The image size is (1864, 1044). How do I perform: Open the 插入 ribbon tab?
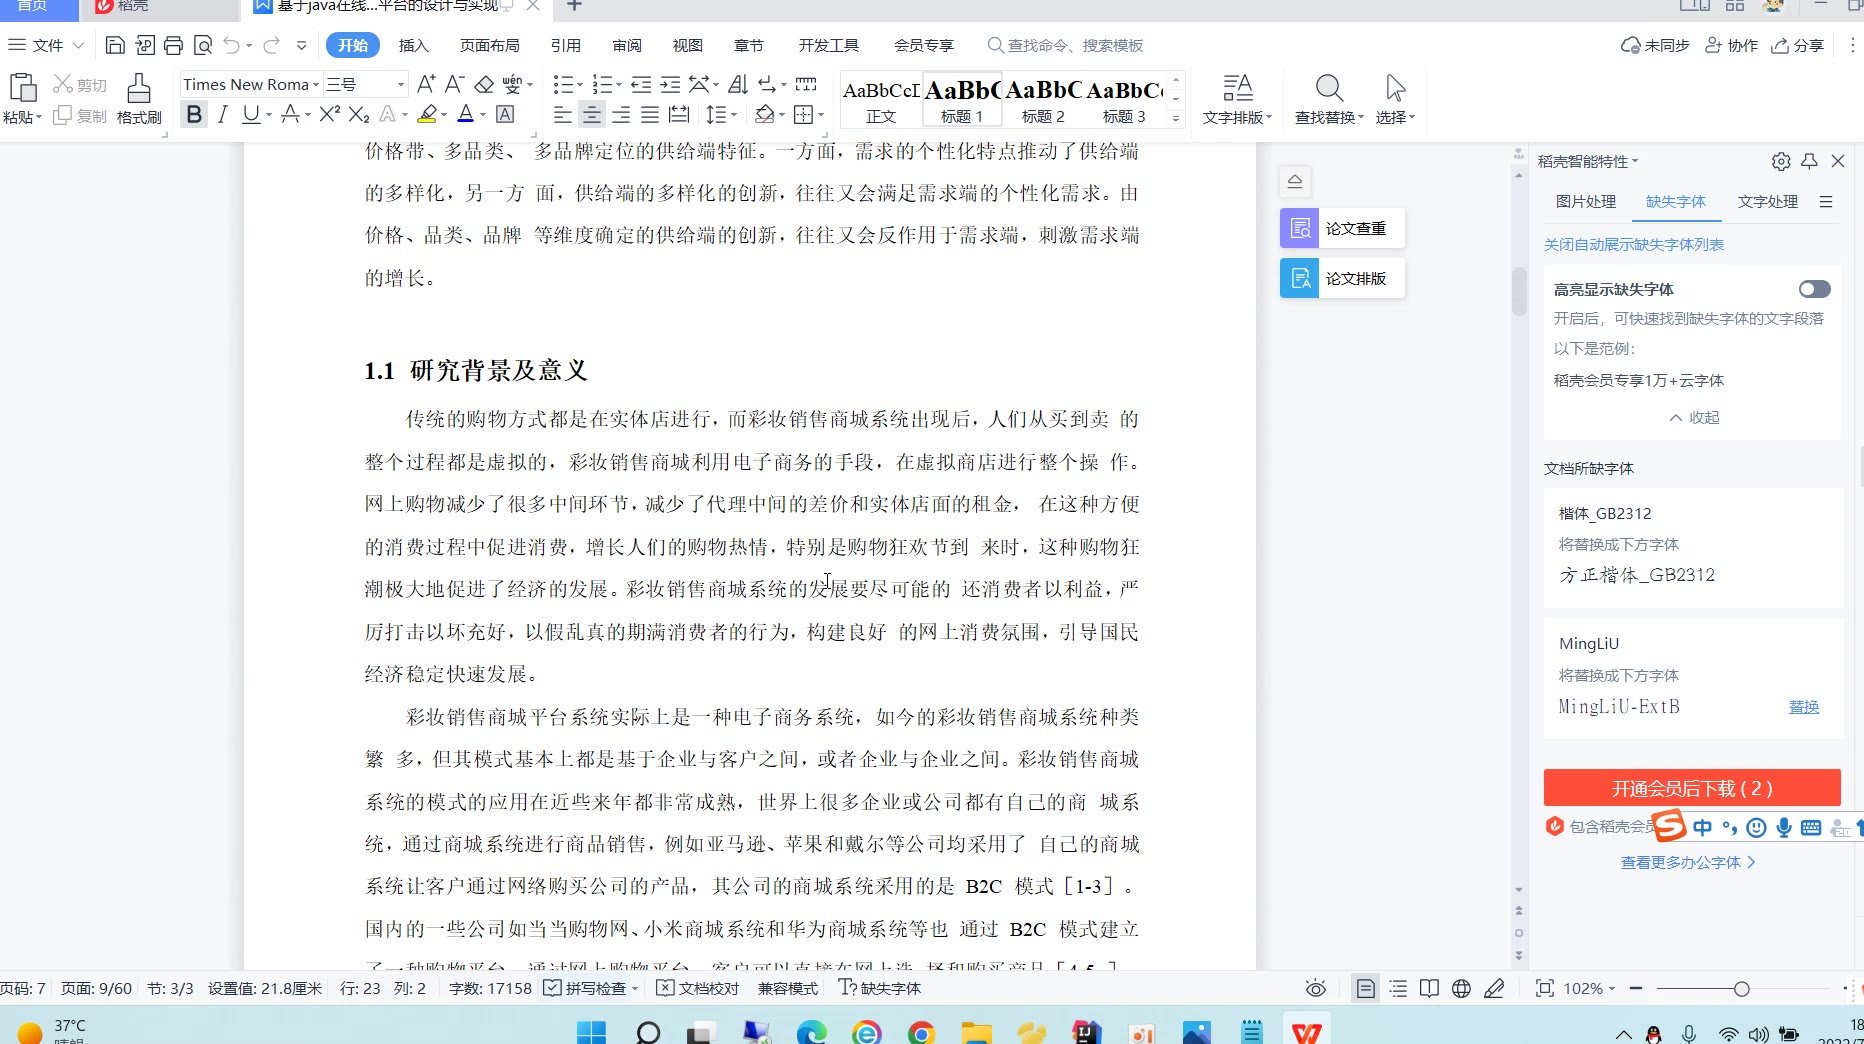coord(413,45)
